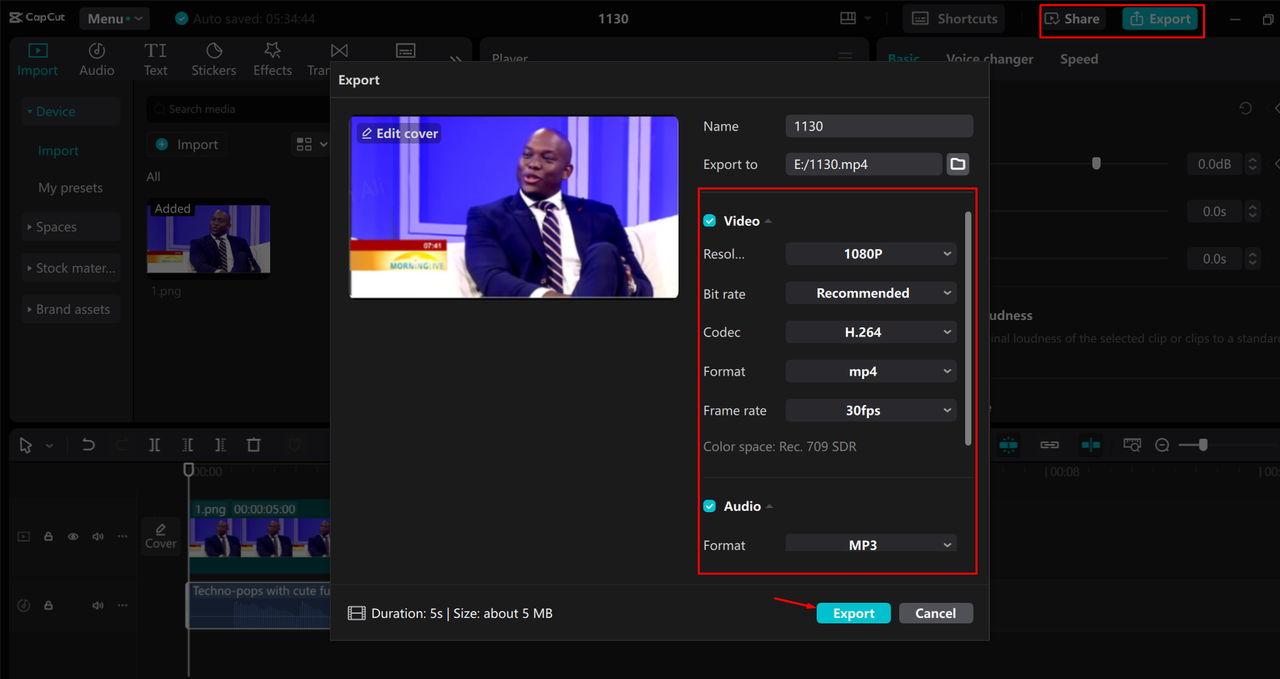Click the Split icon in timeline toolbar
1280x679 pixels.
coord(154,445)
